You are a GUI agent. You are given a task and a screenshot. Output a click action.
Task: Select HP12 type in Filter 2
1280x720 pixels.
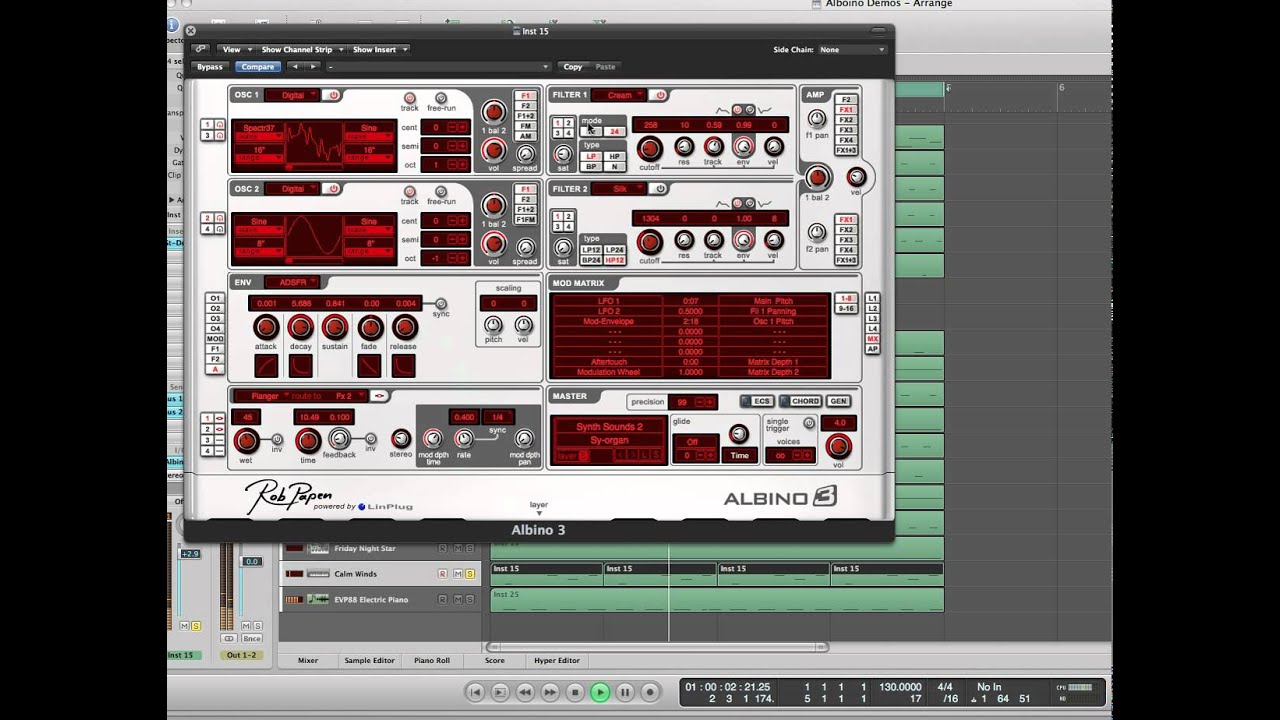pyautogui.click(x=614, y=260)
